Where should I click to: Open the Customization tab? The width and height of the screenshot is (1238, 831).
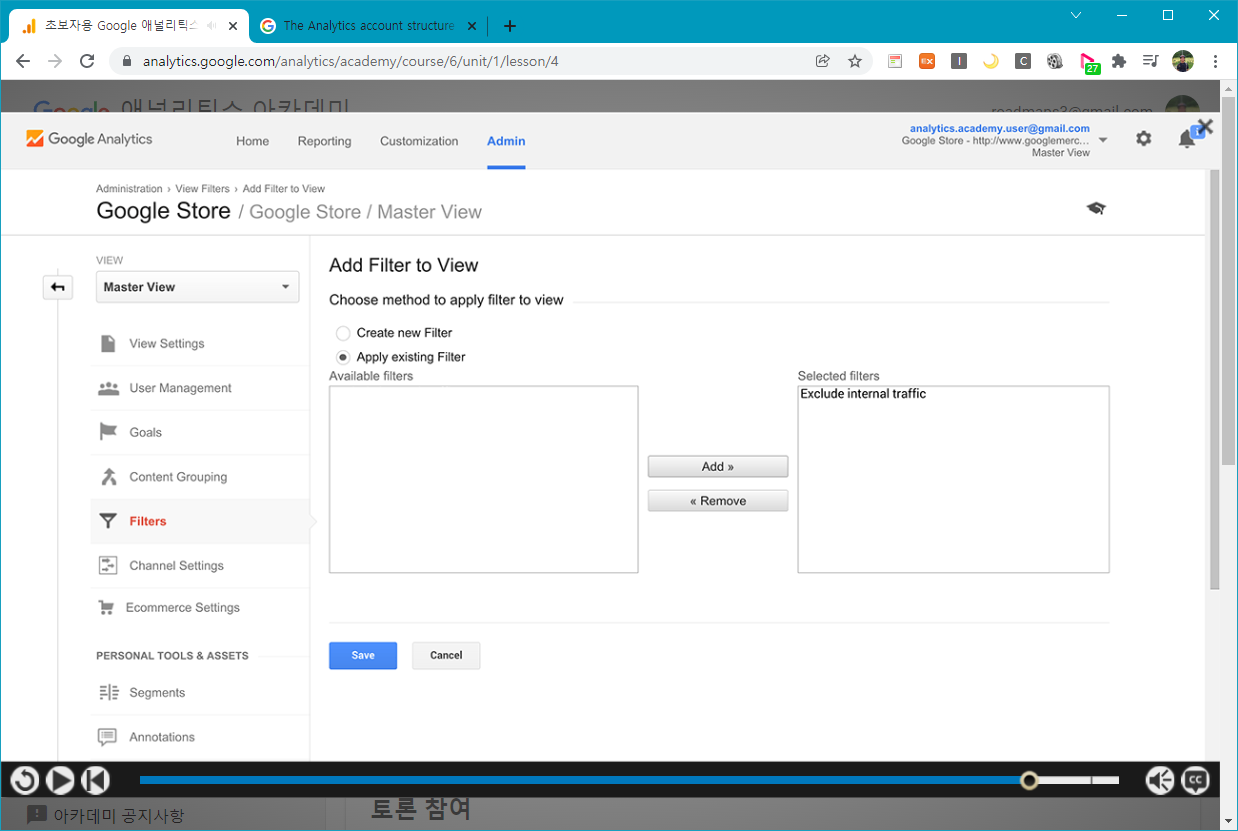pos(419,141)
